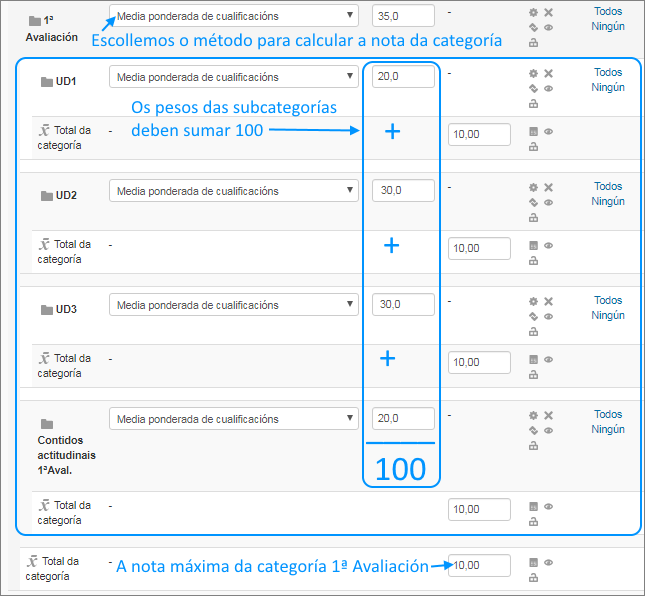Screen dimensions: 645x596
Task: Click Ningún link in 1ª Avaliación row
Action: pyautogui.click(x=608, y=26)
